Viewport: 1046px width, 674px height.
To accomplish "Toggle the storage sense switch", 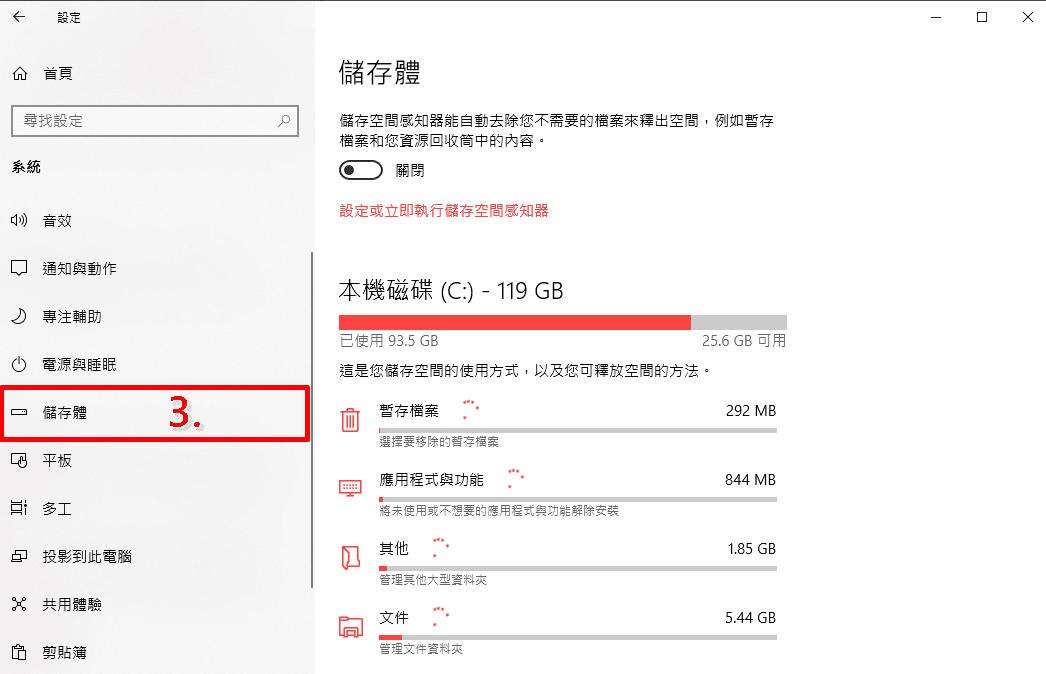I will (x=361, y=170).
